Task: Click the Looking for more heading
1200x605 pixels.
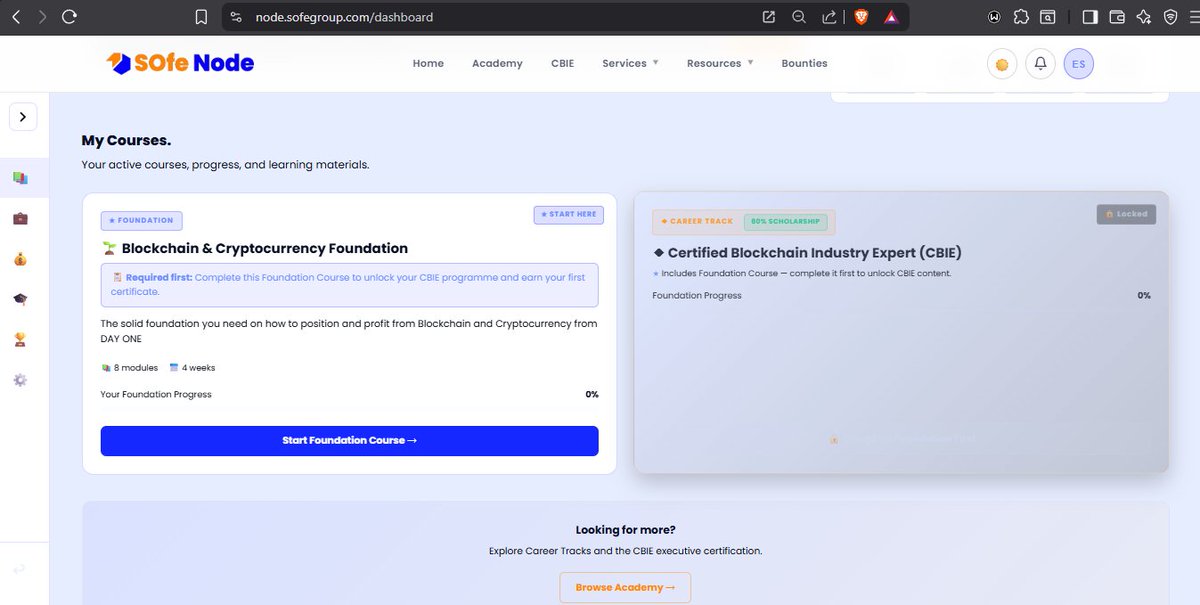Action: pos(625,530)
